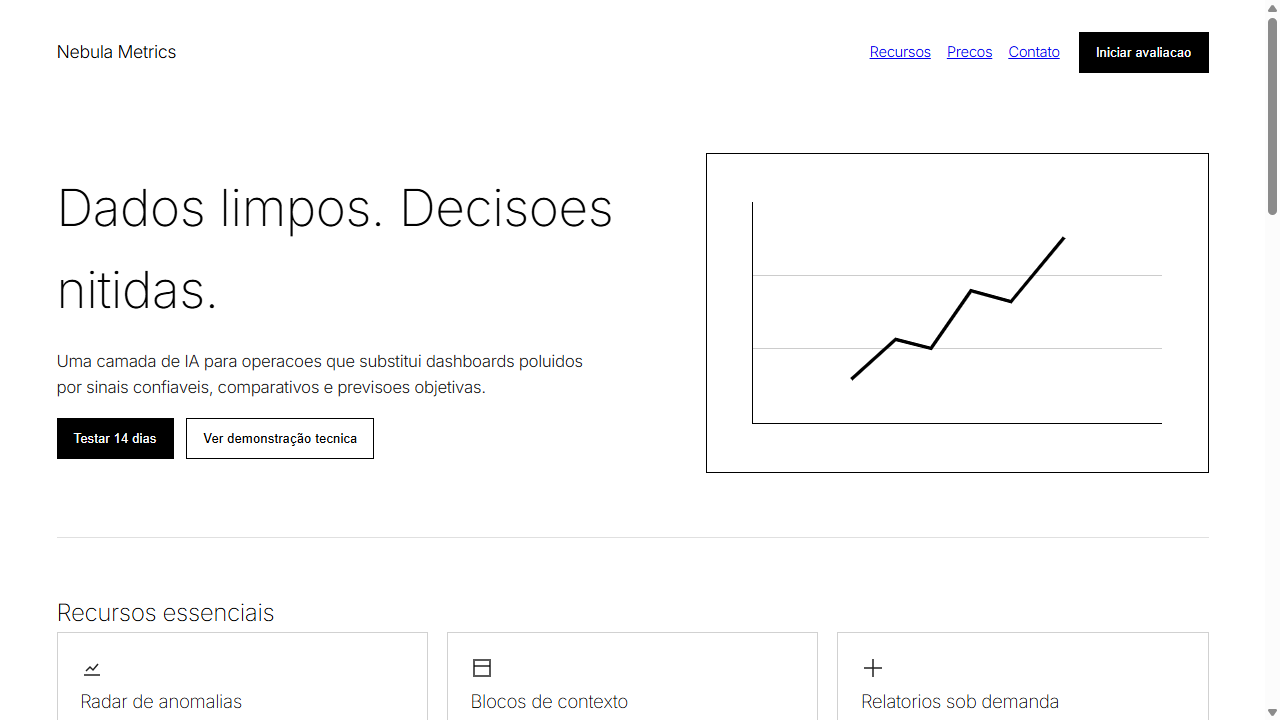Click the Recursos essenciais section heading
Viewport: 1280px width, 720px height.
(x=165, y=612)
